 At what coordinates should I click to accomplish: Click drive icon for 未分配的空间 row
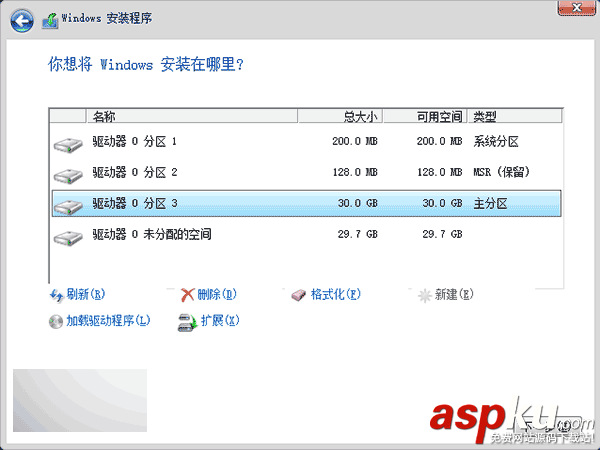[x=68, y=238]
